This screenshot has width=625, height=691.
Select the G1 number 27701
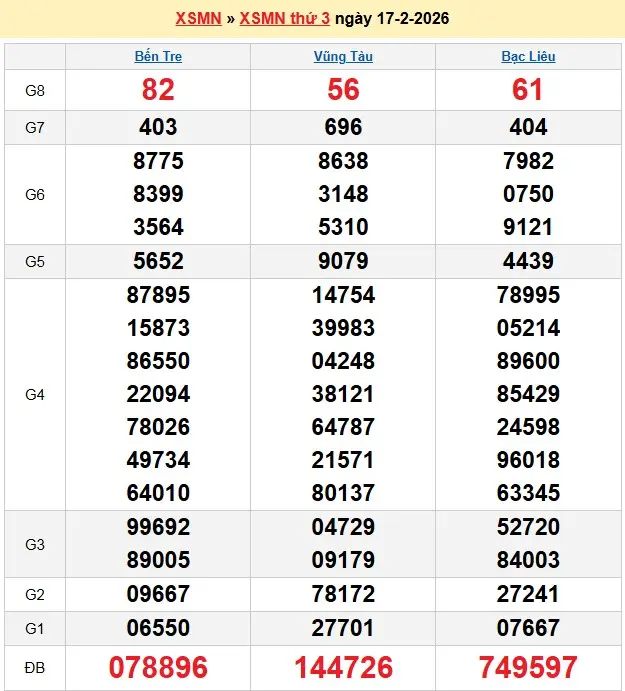coord(343,628)
